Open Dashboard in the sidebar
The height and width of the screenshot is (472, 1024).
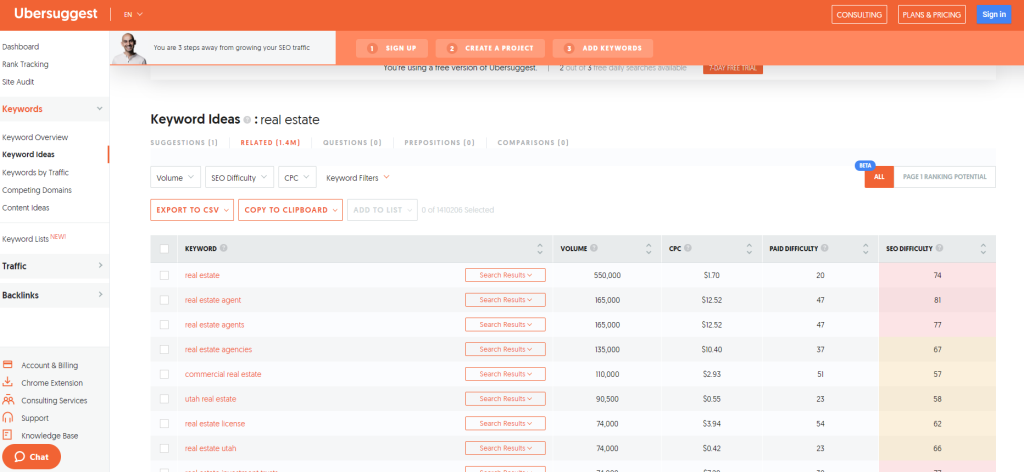pyautogui.click(x=20, y=46)
